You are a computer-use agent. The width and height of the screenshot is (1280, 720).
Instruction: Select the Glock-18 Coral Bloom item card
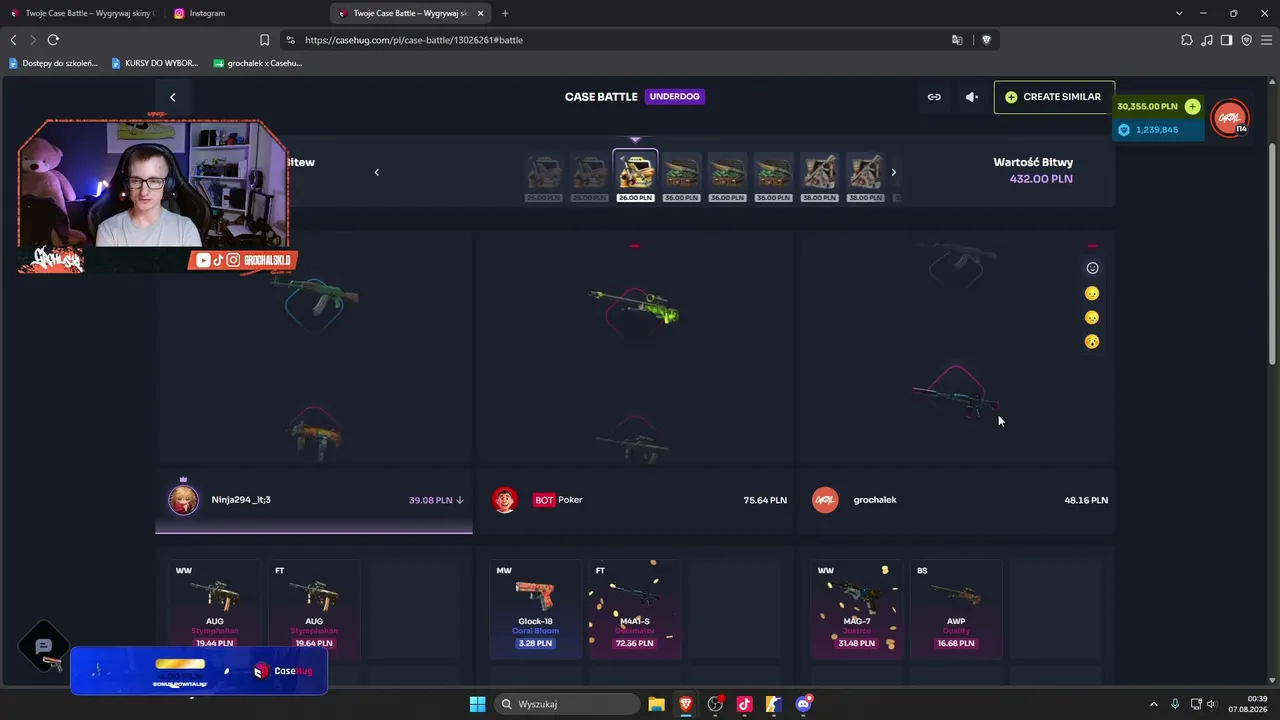click(535, 610)
